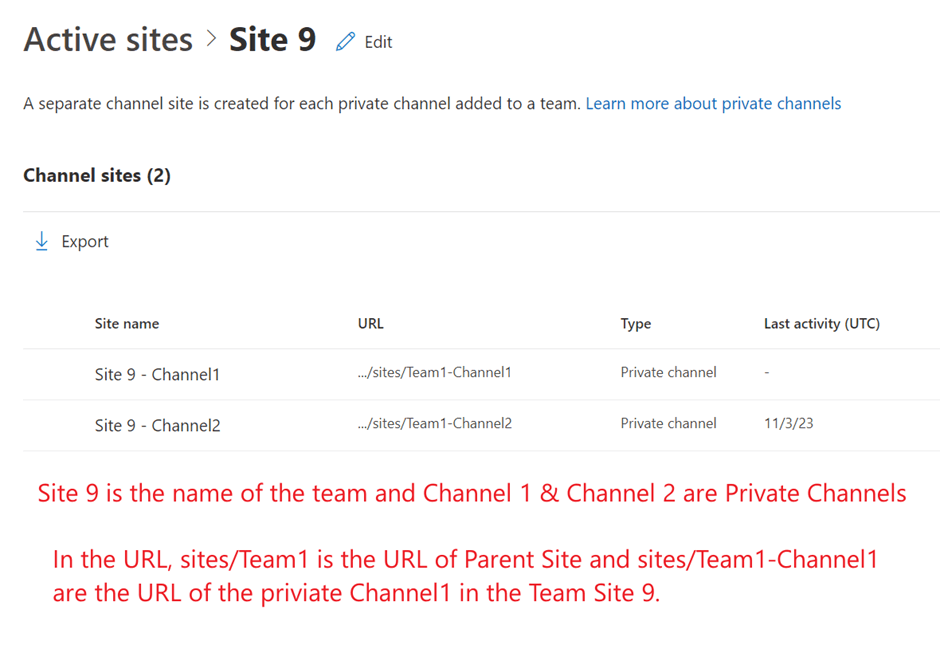Screen dimensions: 940x657
Task: Sort by the Site name column header
Action: [127, 324]
